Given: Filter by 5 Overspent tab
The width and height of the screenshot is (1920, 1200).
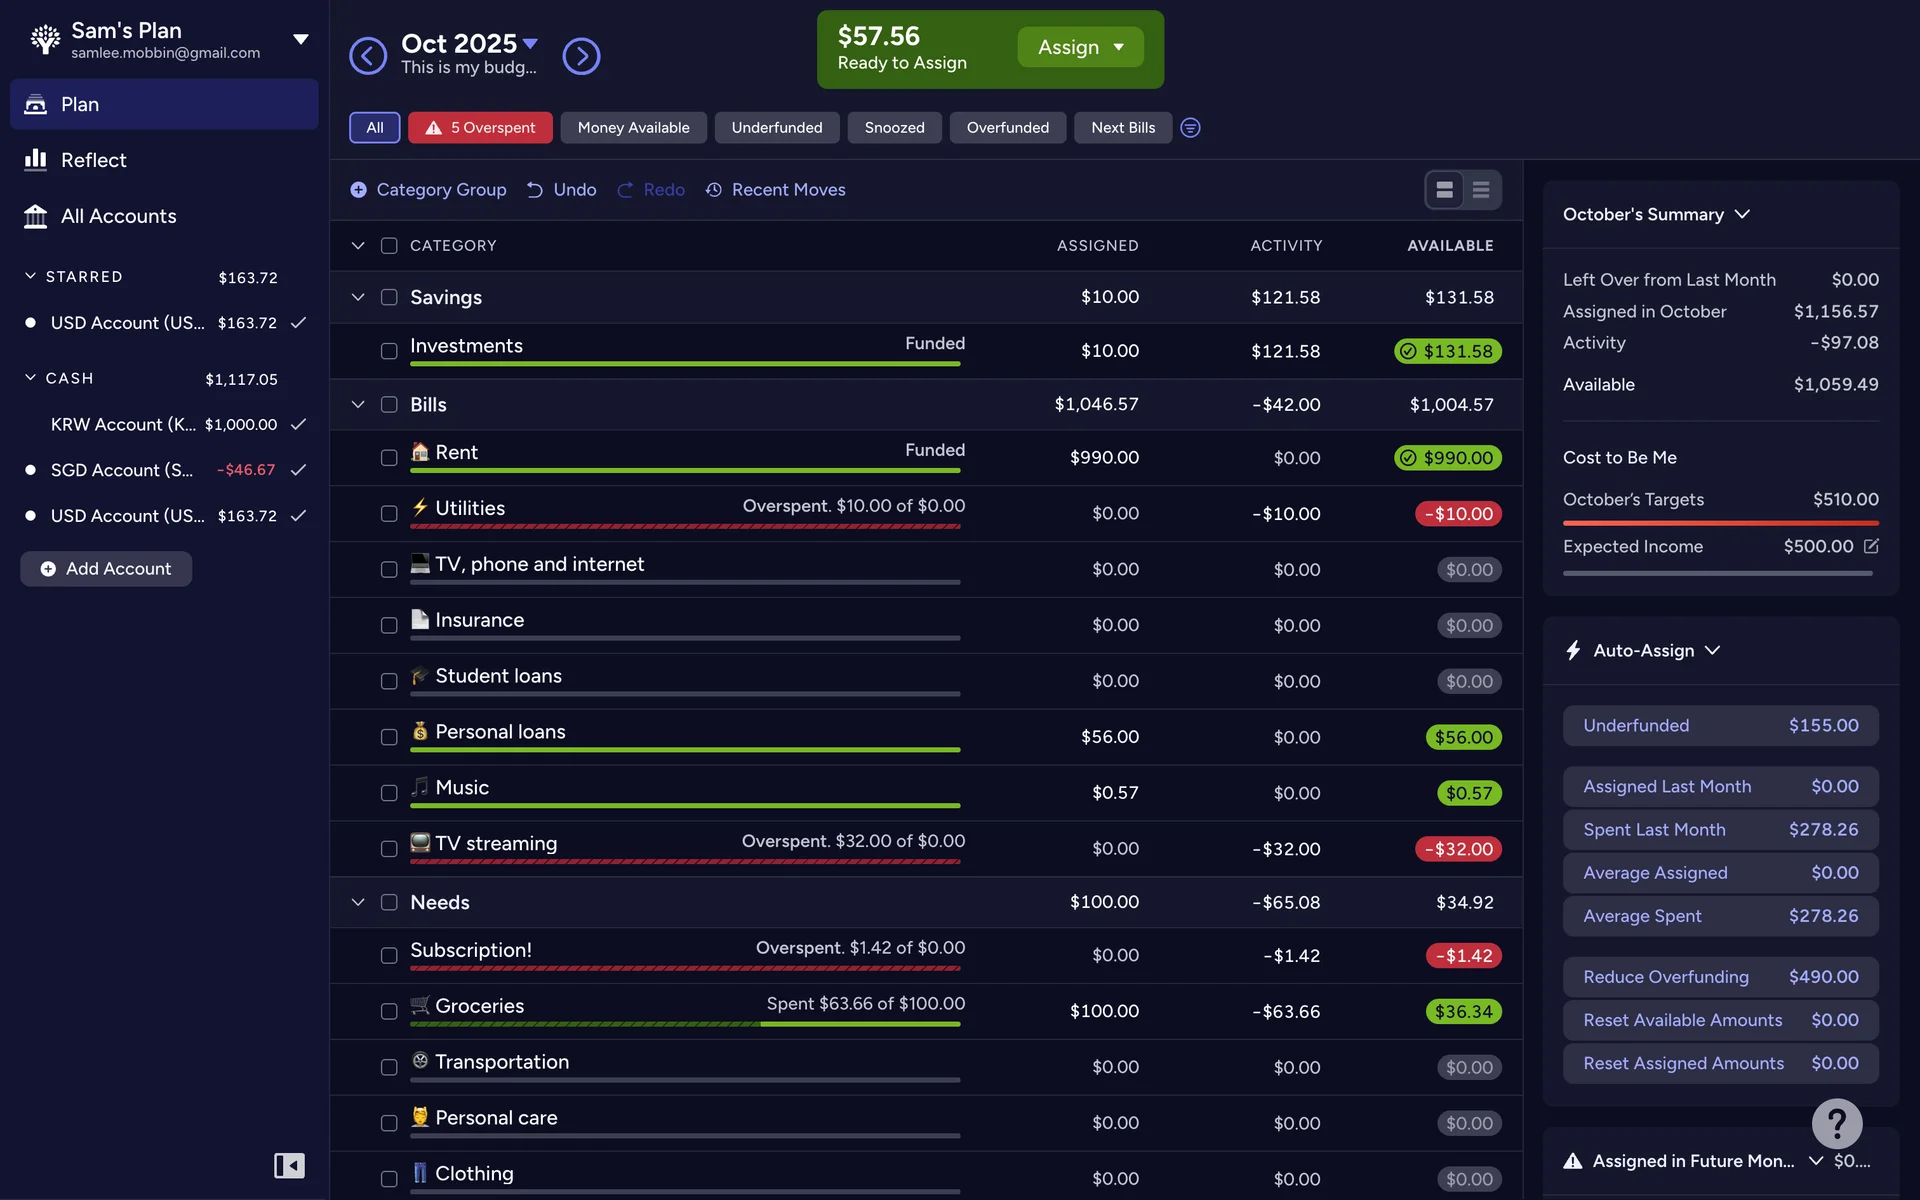Looking at the screenshot, I should [x=480, y=128].
